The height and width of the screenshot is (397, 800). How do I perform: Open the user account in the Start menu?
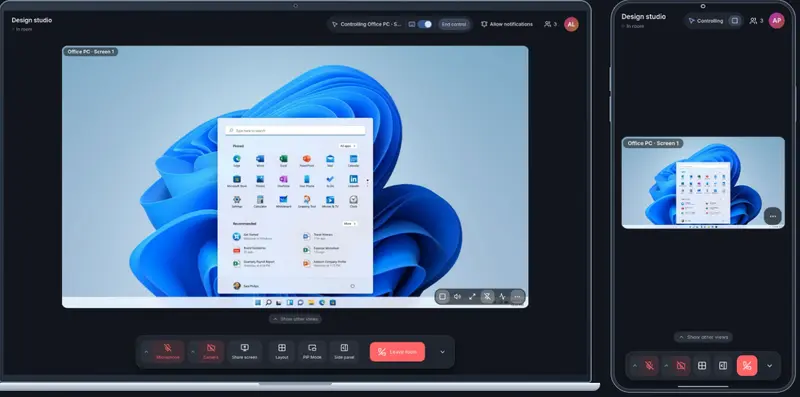pos(246,286)
